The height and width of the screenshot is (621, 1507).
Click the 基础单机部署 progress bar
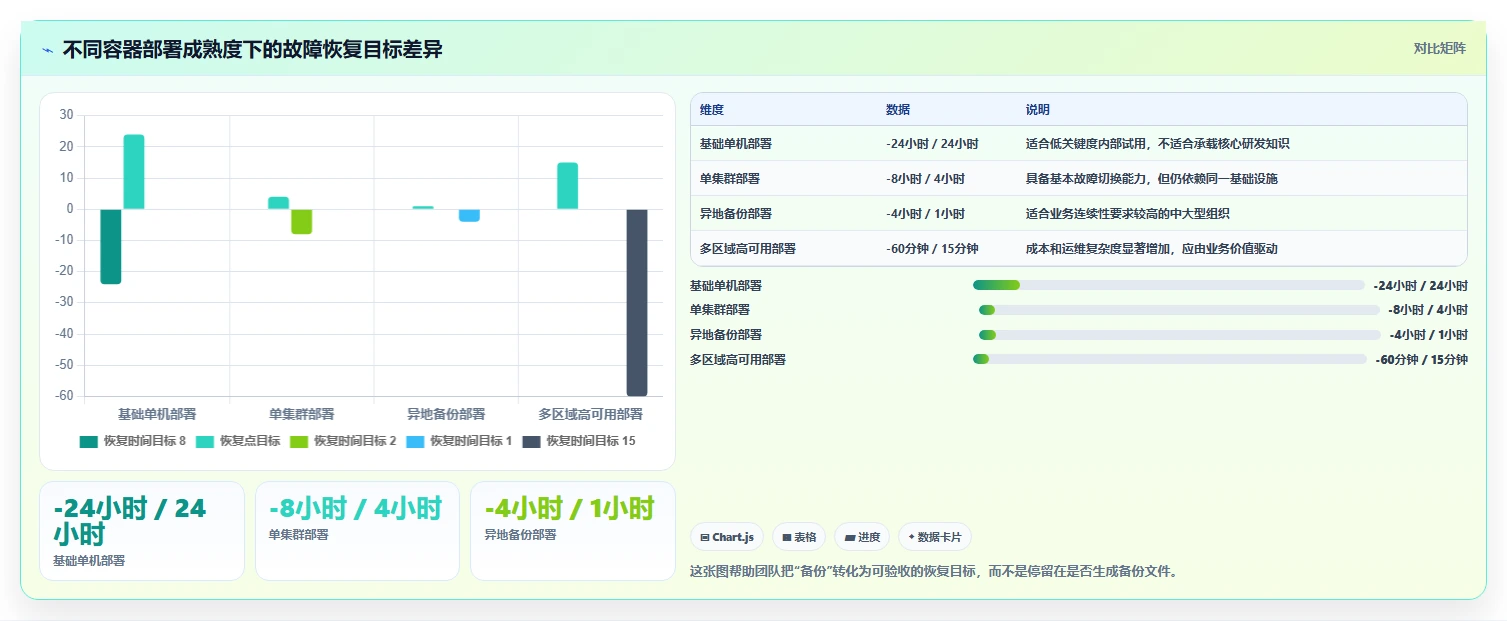[1168, 285]
